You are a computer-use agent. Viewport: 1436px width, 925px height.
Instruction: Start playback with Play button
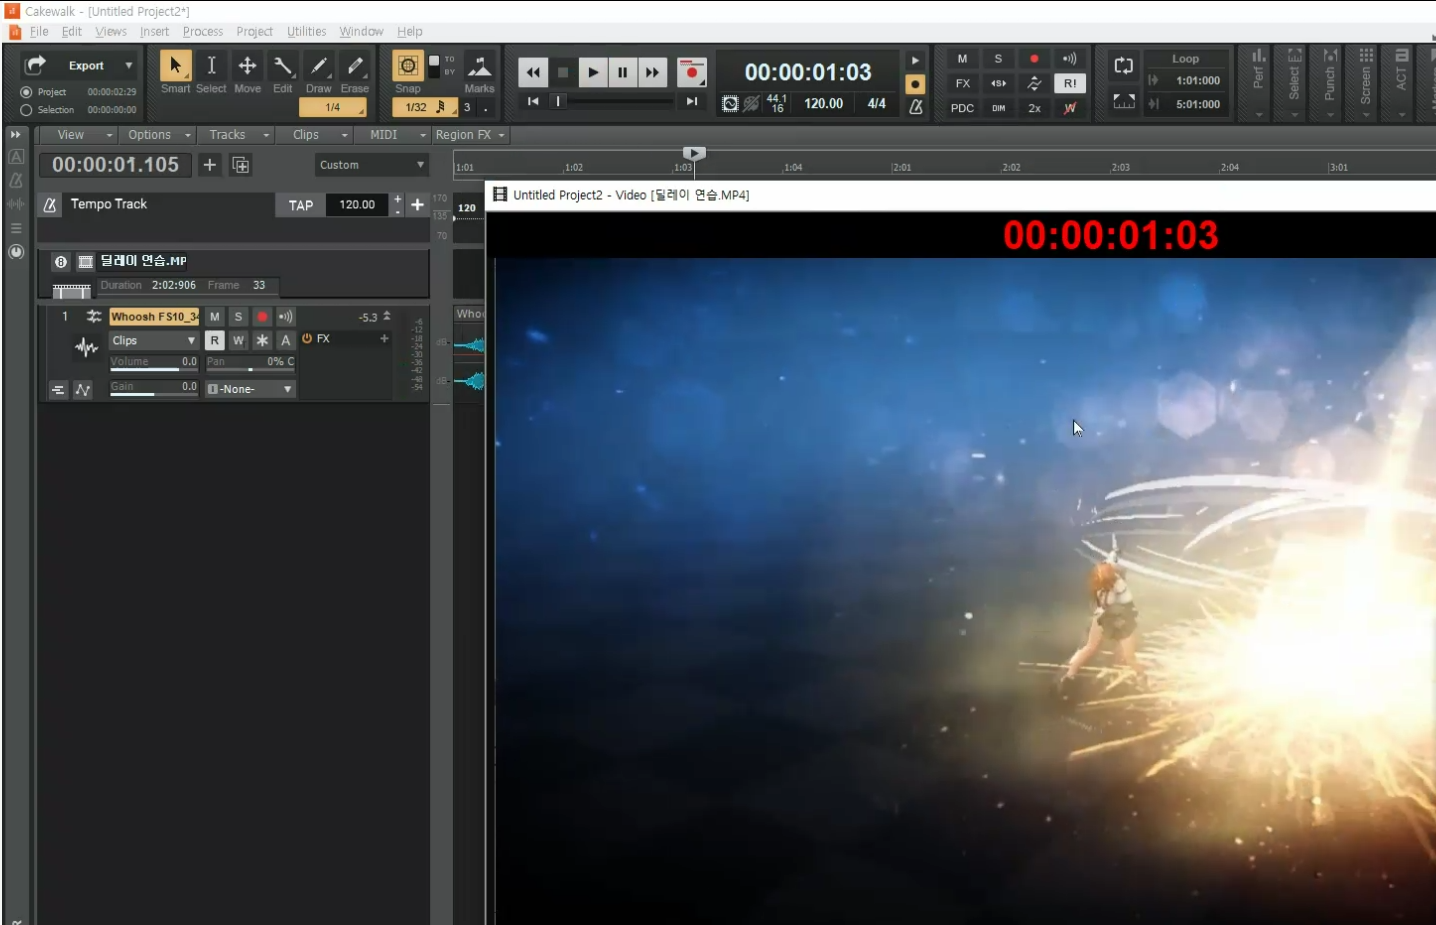click(593, 72)
